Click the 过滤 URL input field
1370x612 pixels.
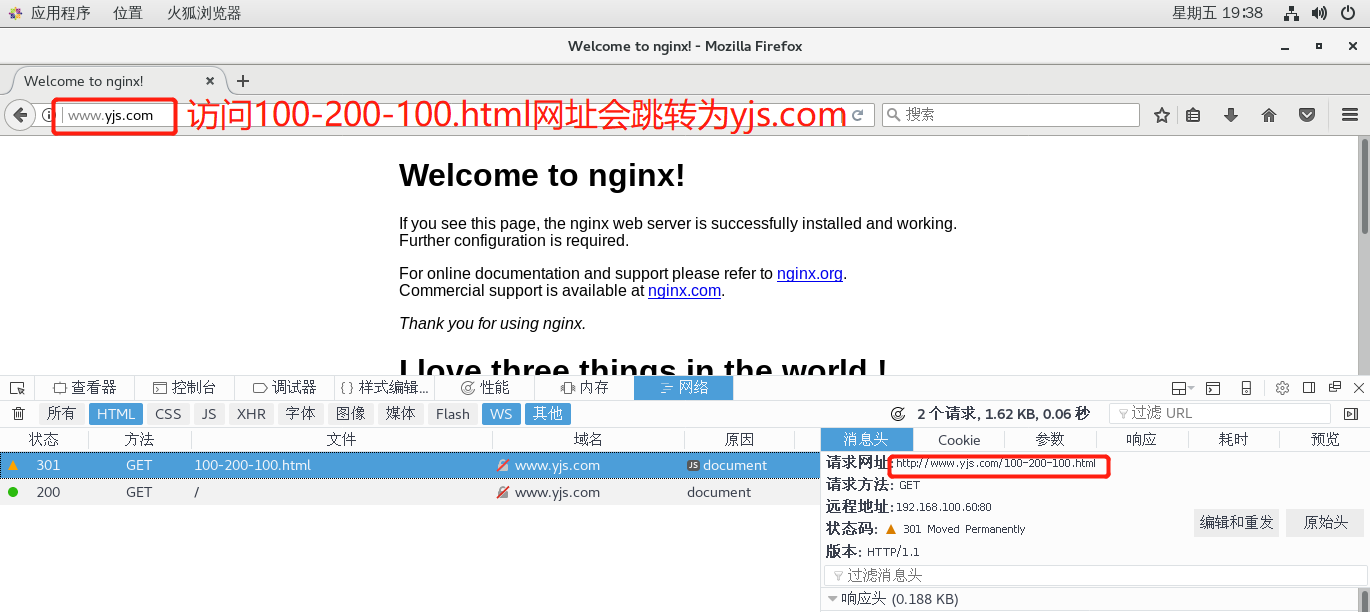[1220, 414]
